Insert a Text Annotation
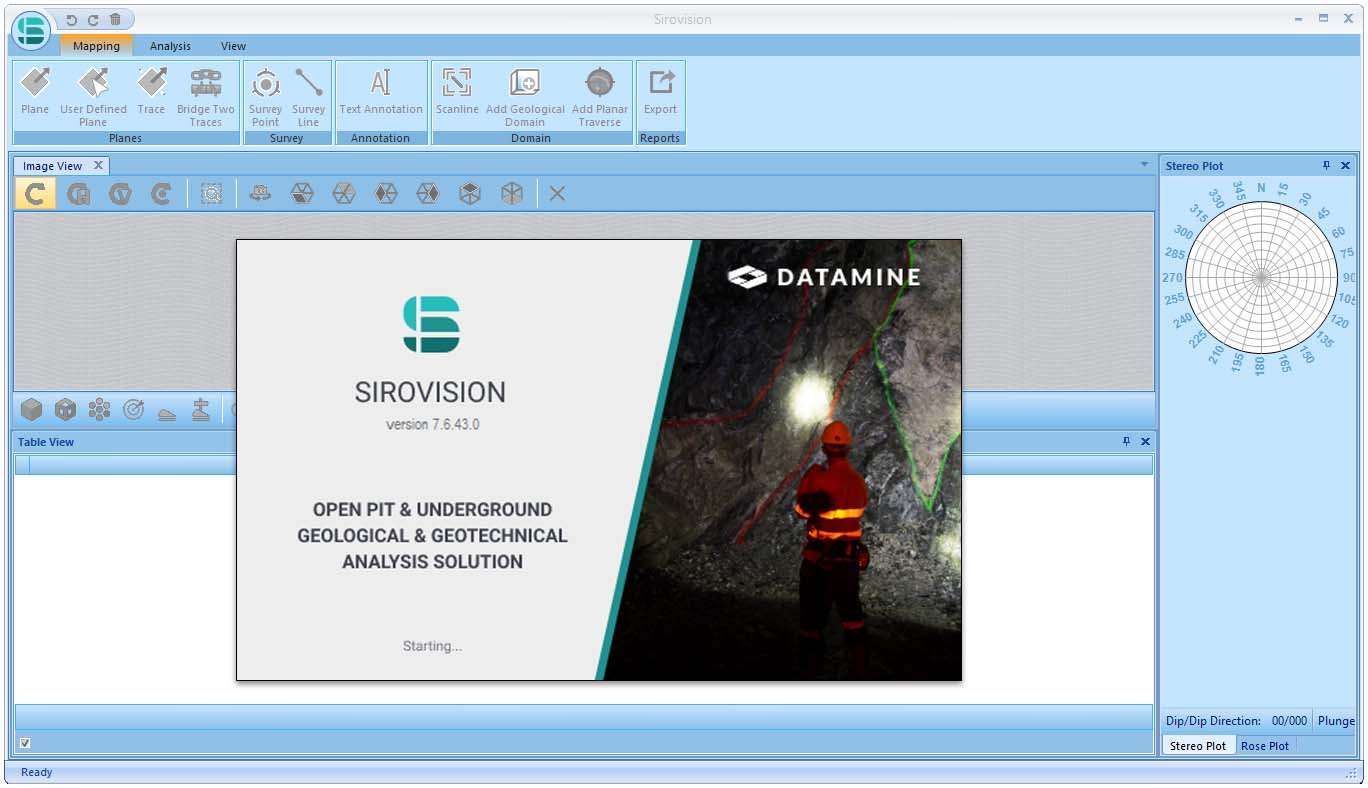This screenshot has width=1368, height=788. (380, 92)
